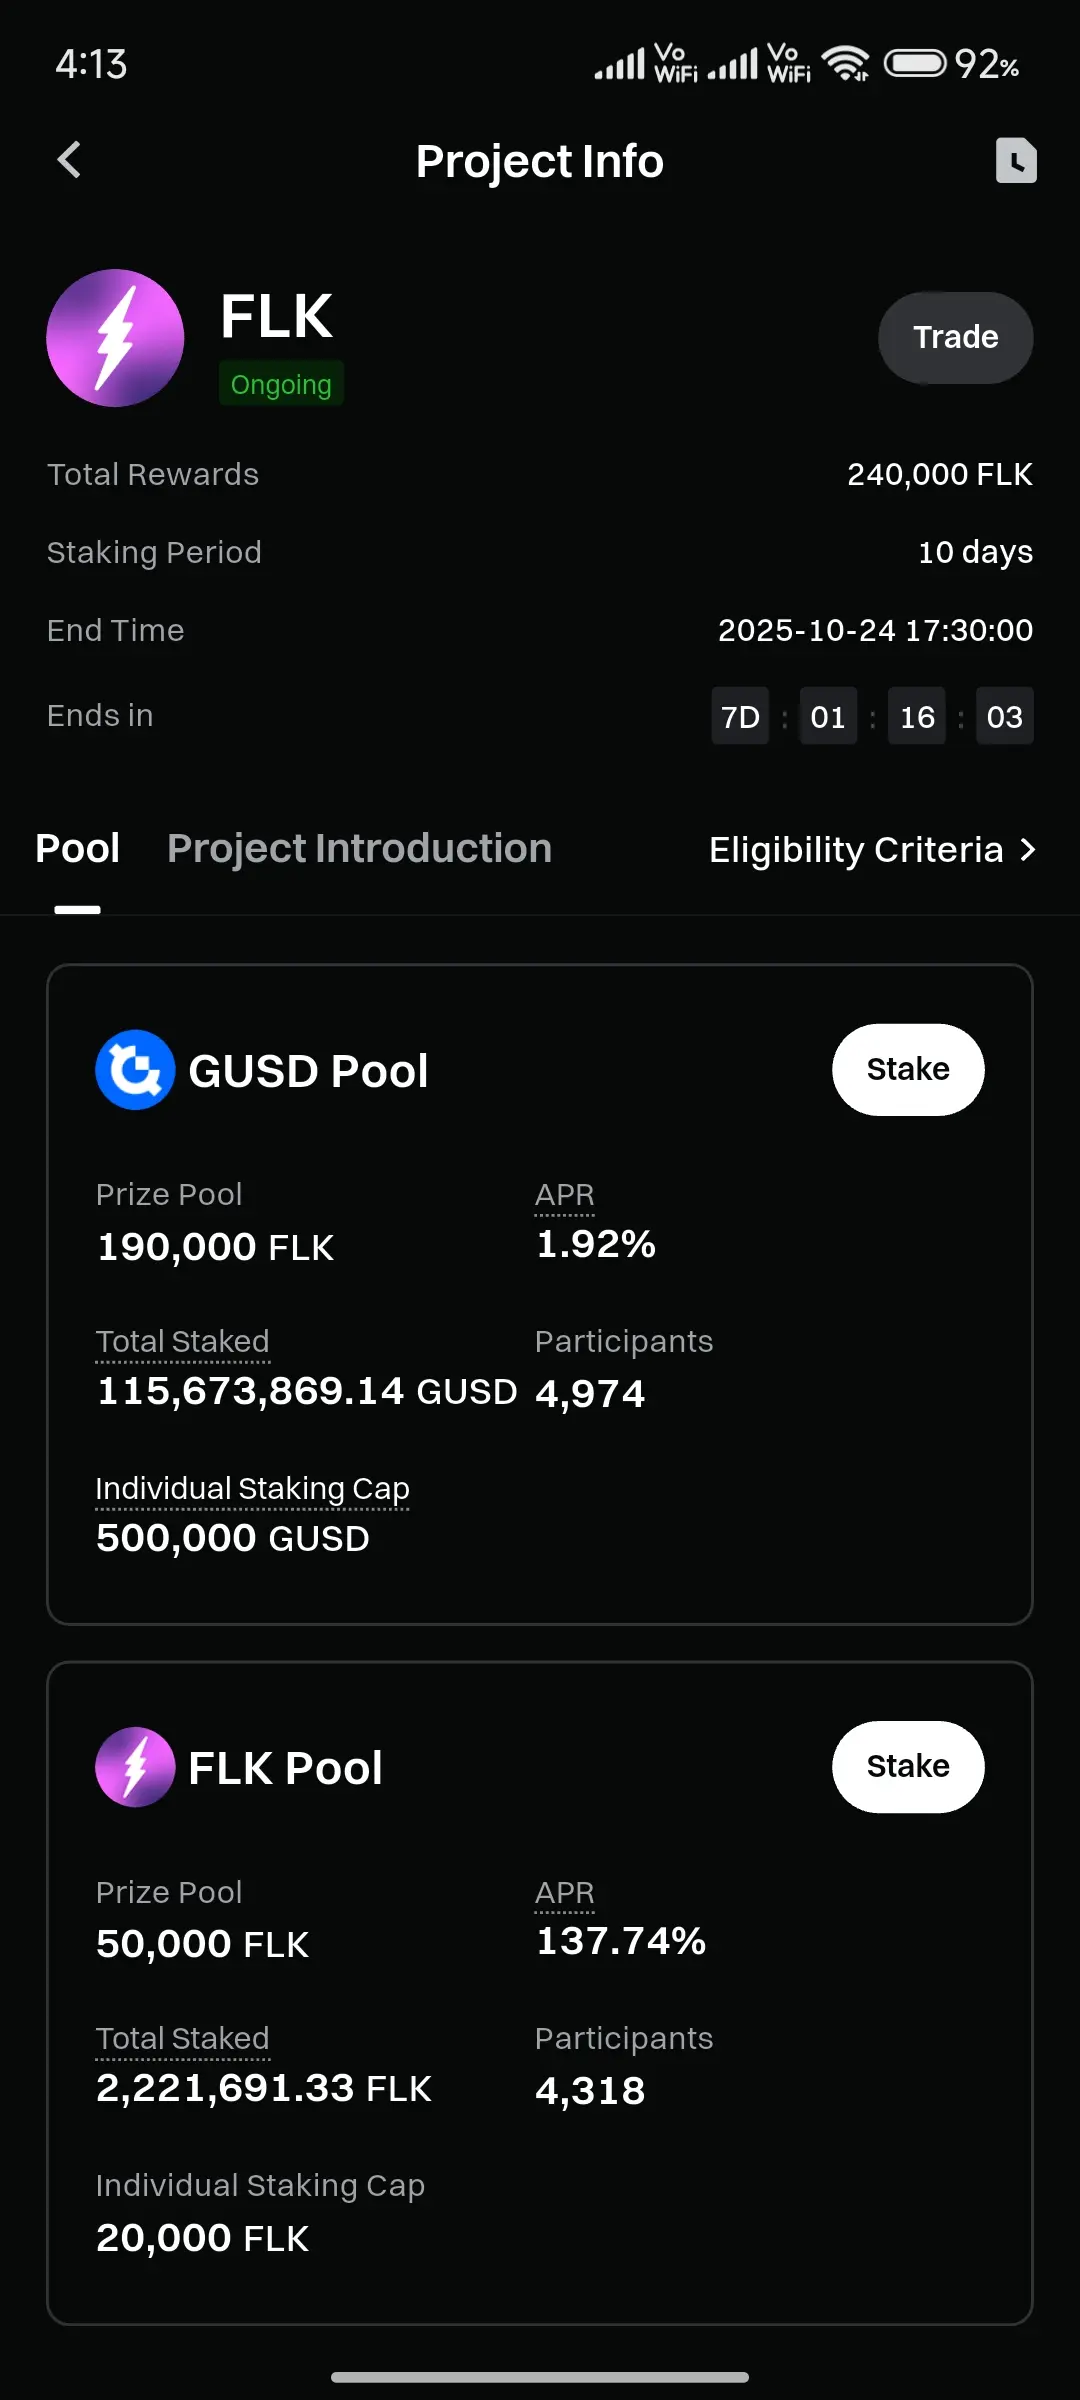Screen dimensions: 1080x2400
Task: Switch to the Pool tab
Action: coord(77,849)
